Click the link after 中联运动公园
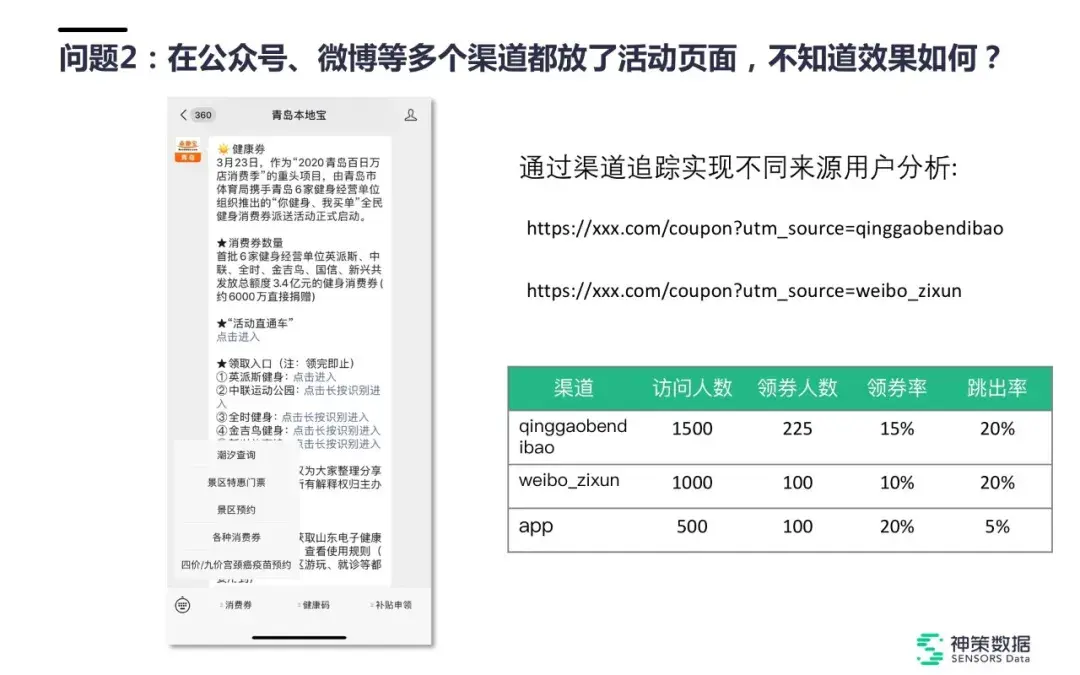1080x675 pixels. click(x=342, y=390)
